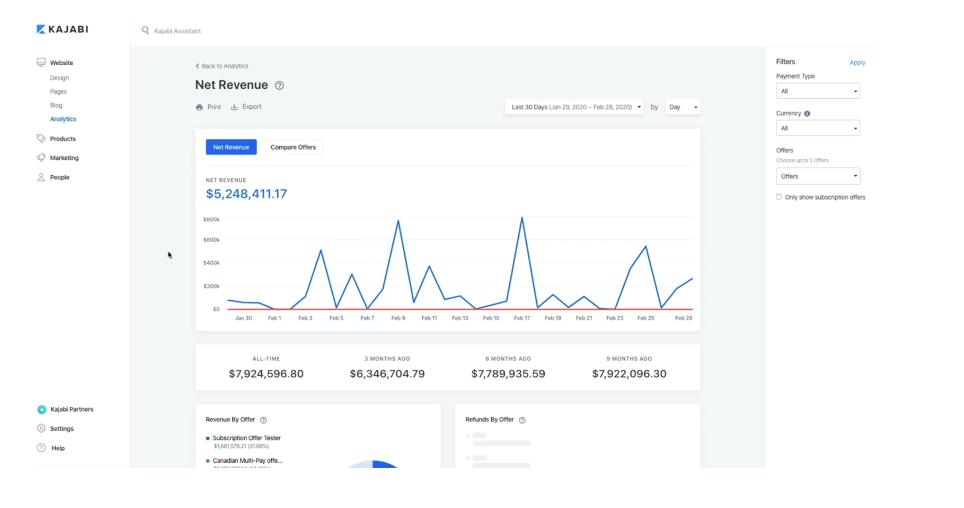Apply the filters
Viewport: 964px width, 508px height.
[857, 63]
